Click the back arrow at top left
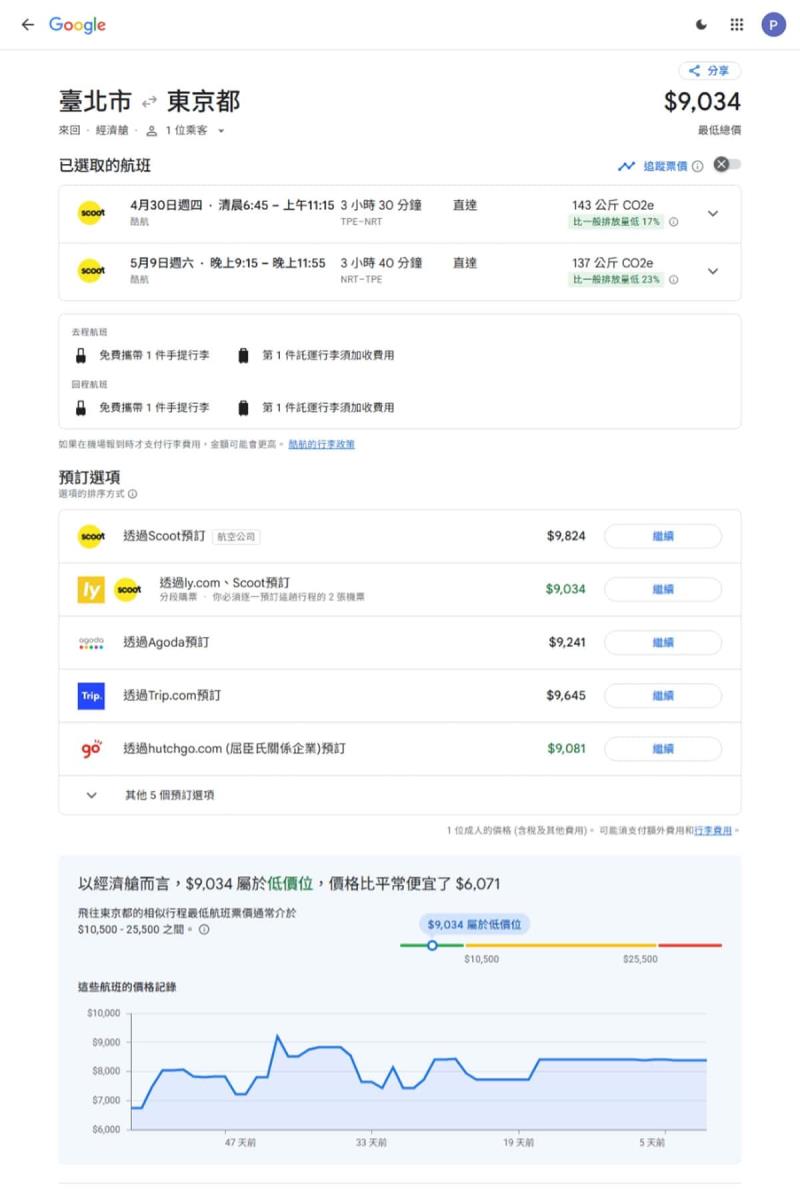Image resolution: width=800 pixels, height=1192 pixels. (x=27, y=24)
